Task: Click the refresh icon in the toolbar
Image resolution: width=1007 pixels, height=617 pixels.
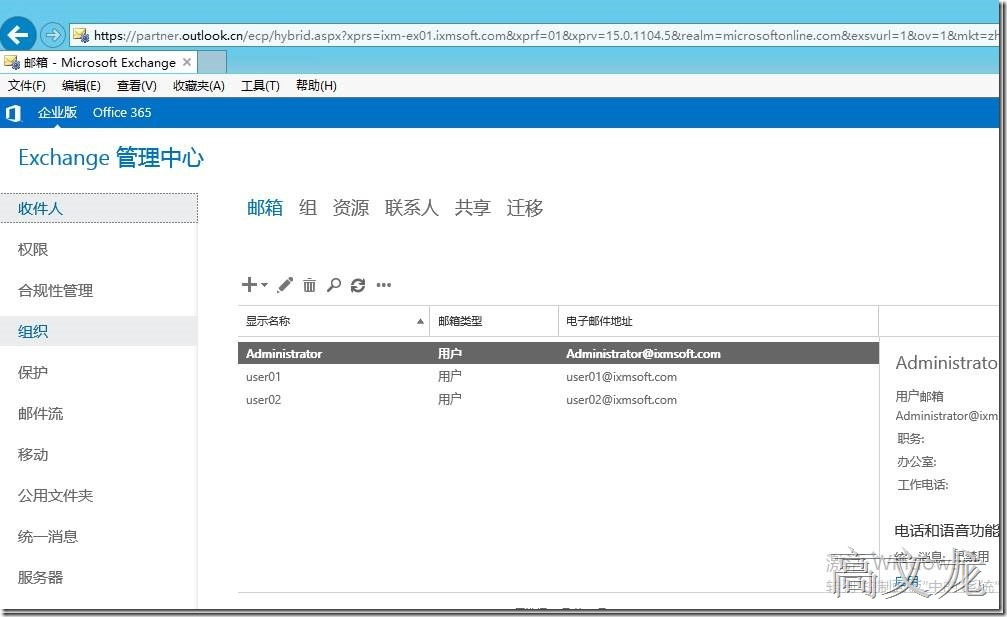Action: coord(358,285)
